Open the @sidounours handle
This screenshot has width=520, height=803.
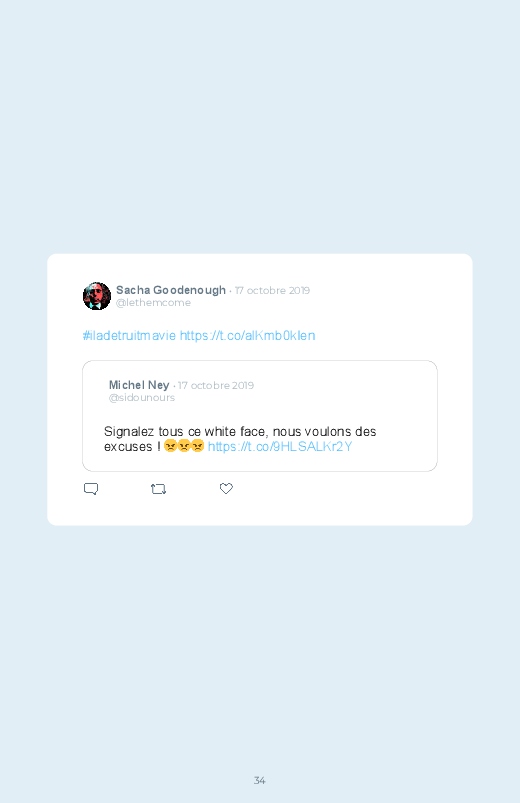coord(141,397)
